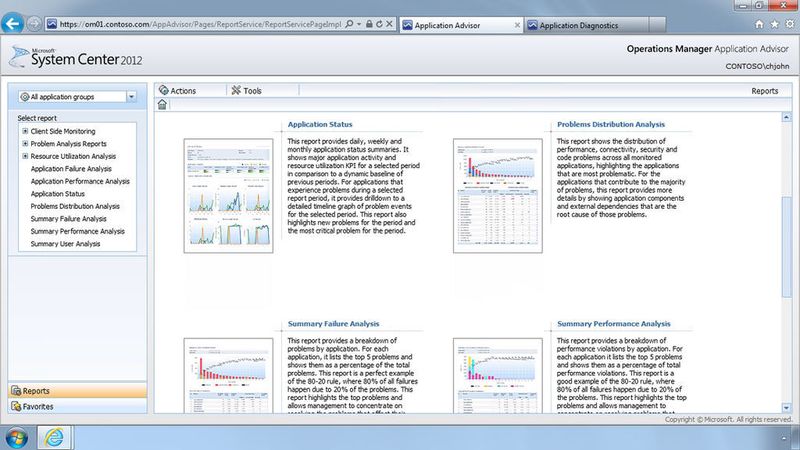The height and width of the screenshot is (450, 800).
Task: Click the home icon below Actions
Action: (162, 105)
